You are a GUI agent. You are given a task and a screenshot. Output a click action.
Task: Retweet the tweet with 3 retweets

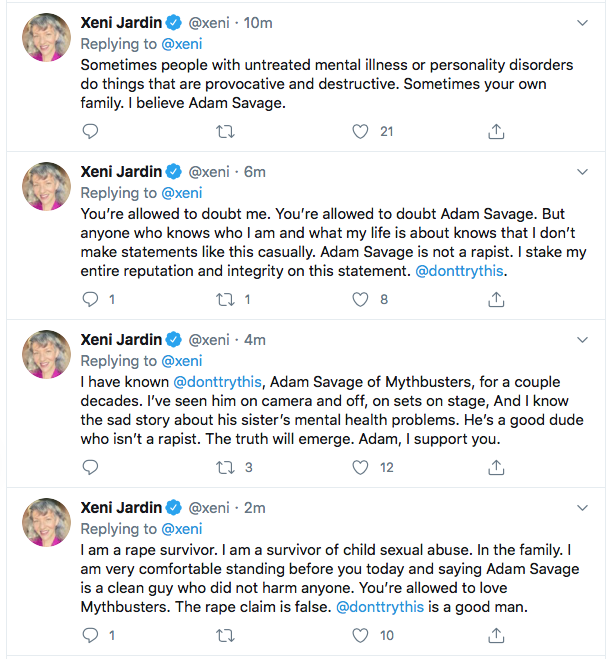click(225, 467)
